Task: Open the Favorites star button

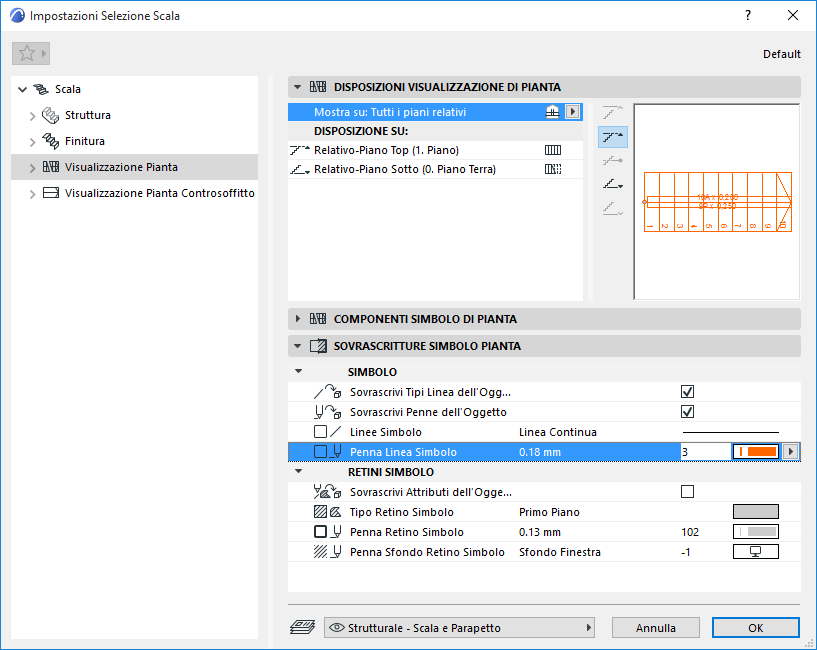Action: click(x=31, y=53)
